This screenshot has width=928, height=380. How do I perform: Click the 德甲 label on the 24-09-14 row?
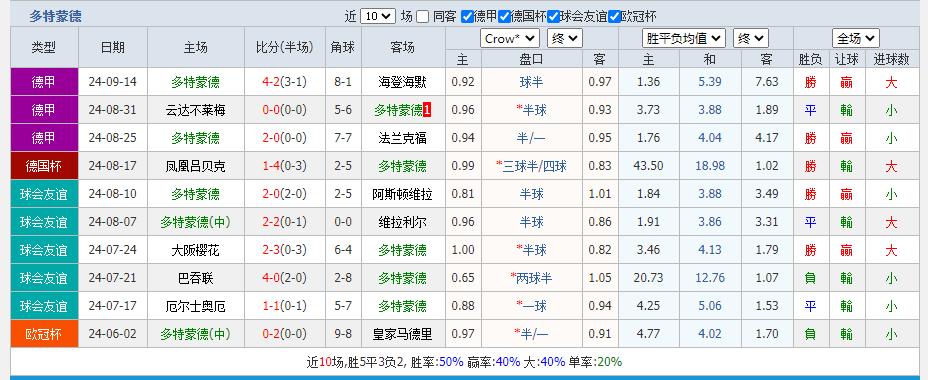tap(44, 82)
